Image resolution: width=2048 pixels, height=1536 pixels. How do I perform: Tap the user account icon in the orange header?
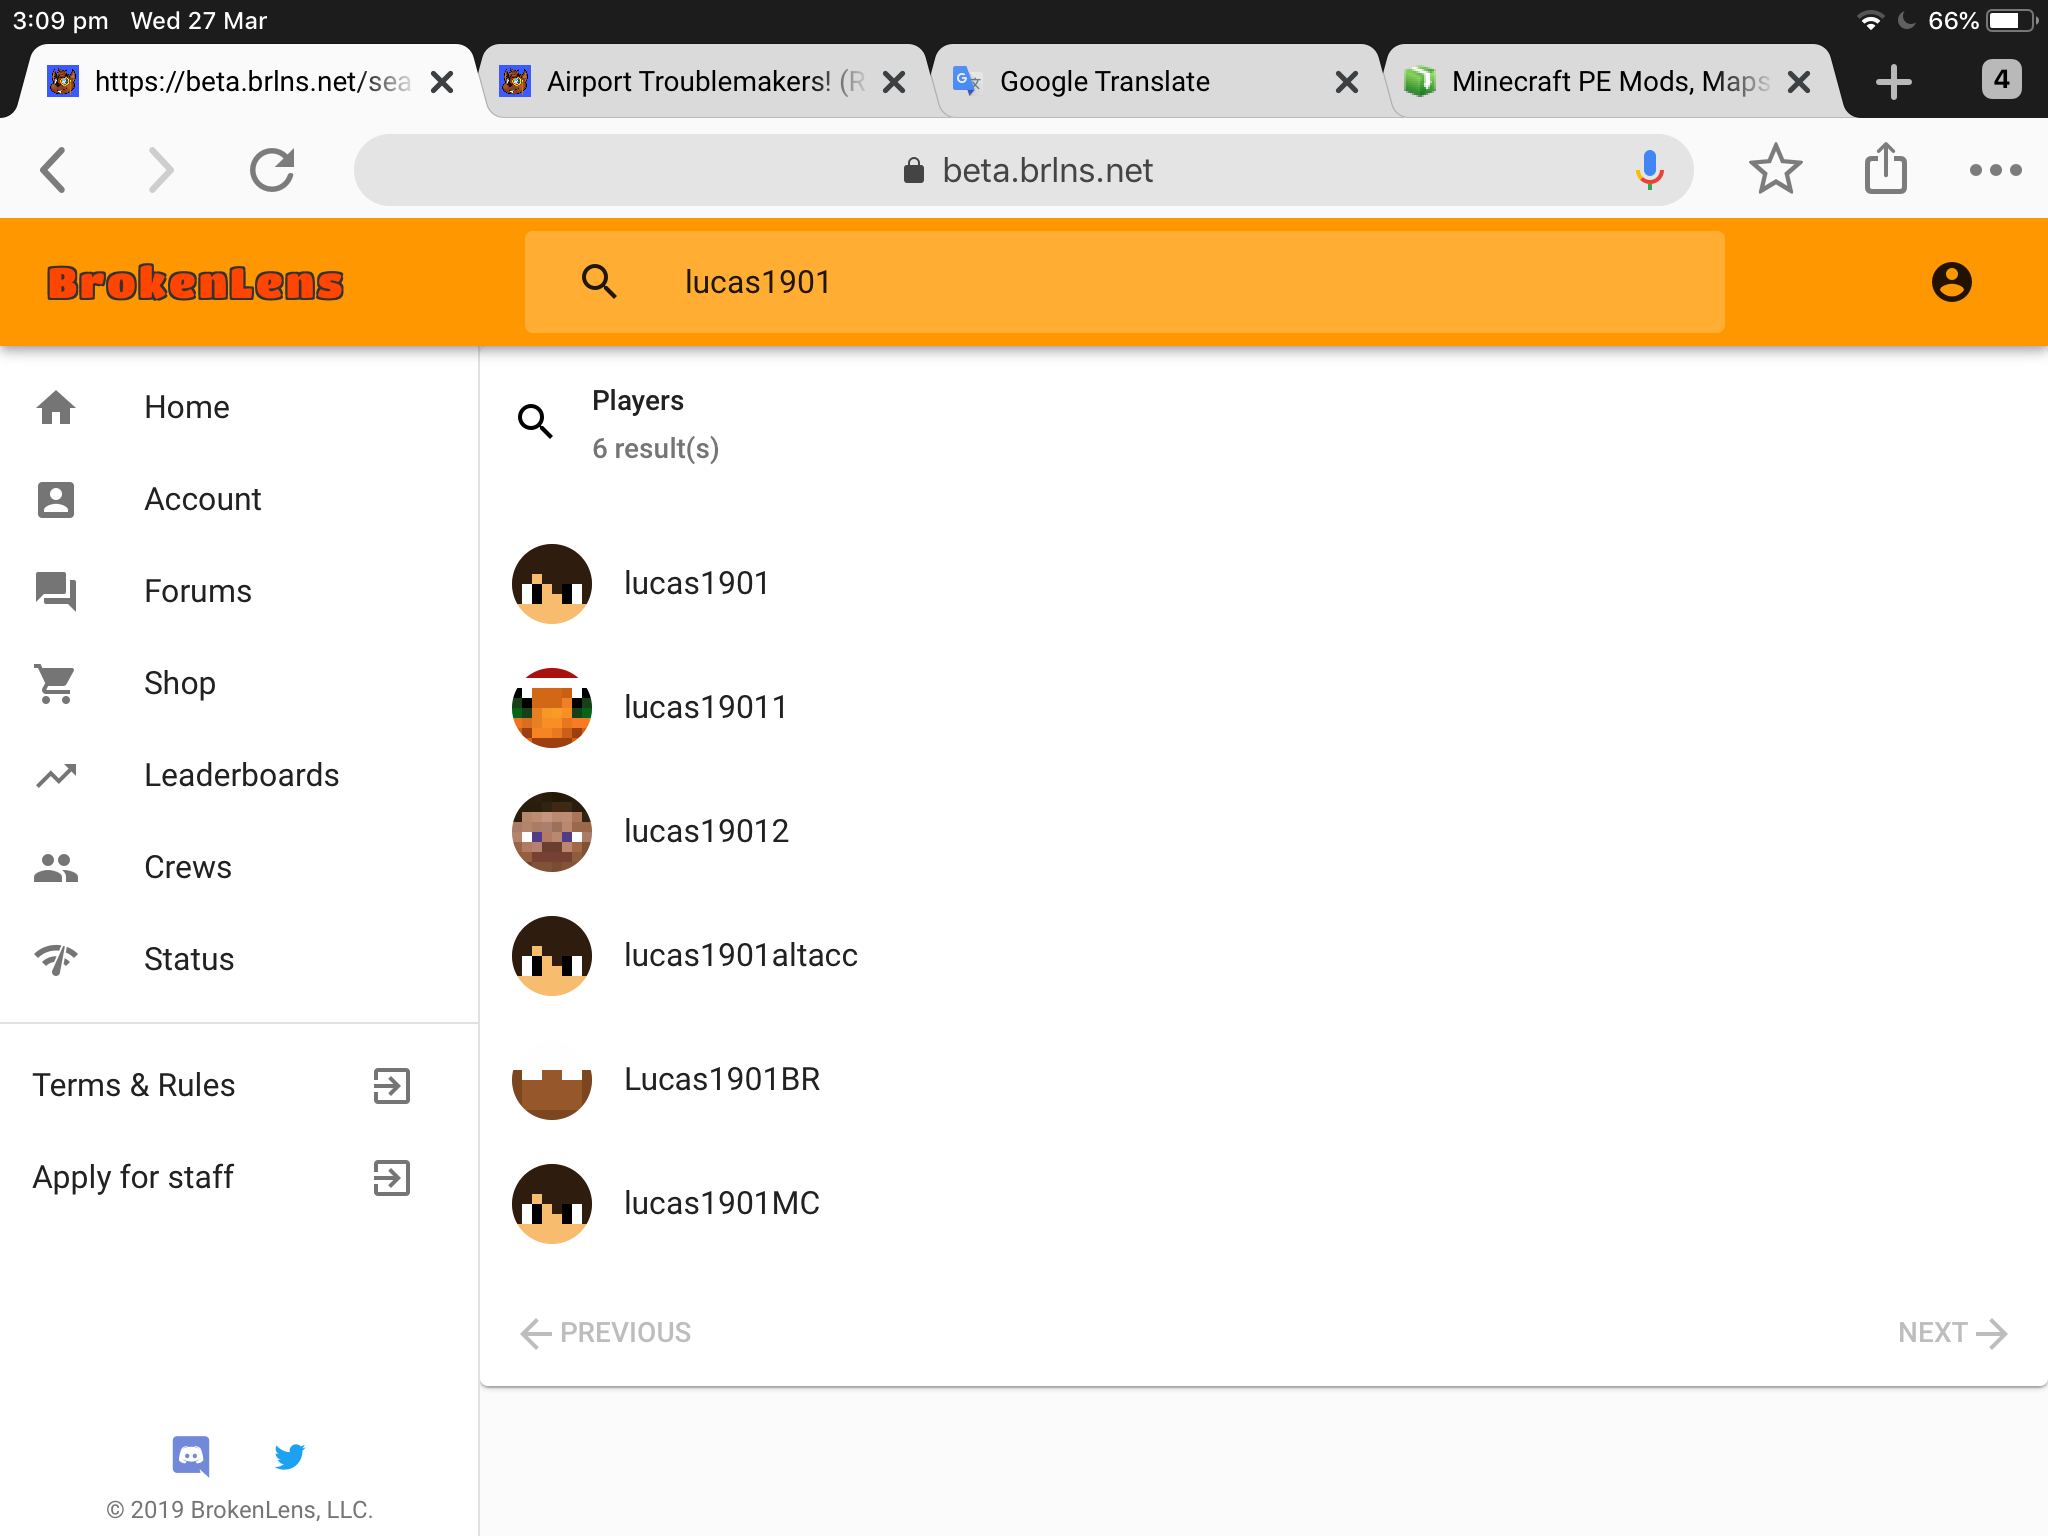click(1951, 282)
